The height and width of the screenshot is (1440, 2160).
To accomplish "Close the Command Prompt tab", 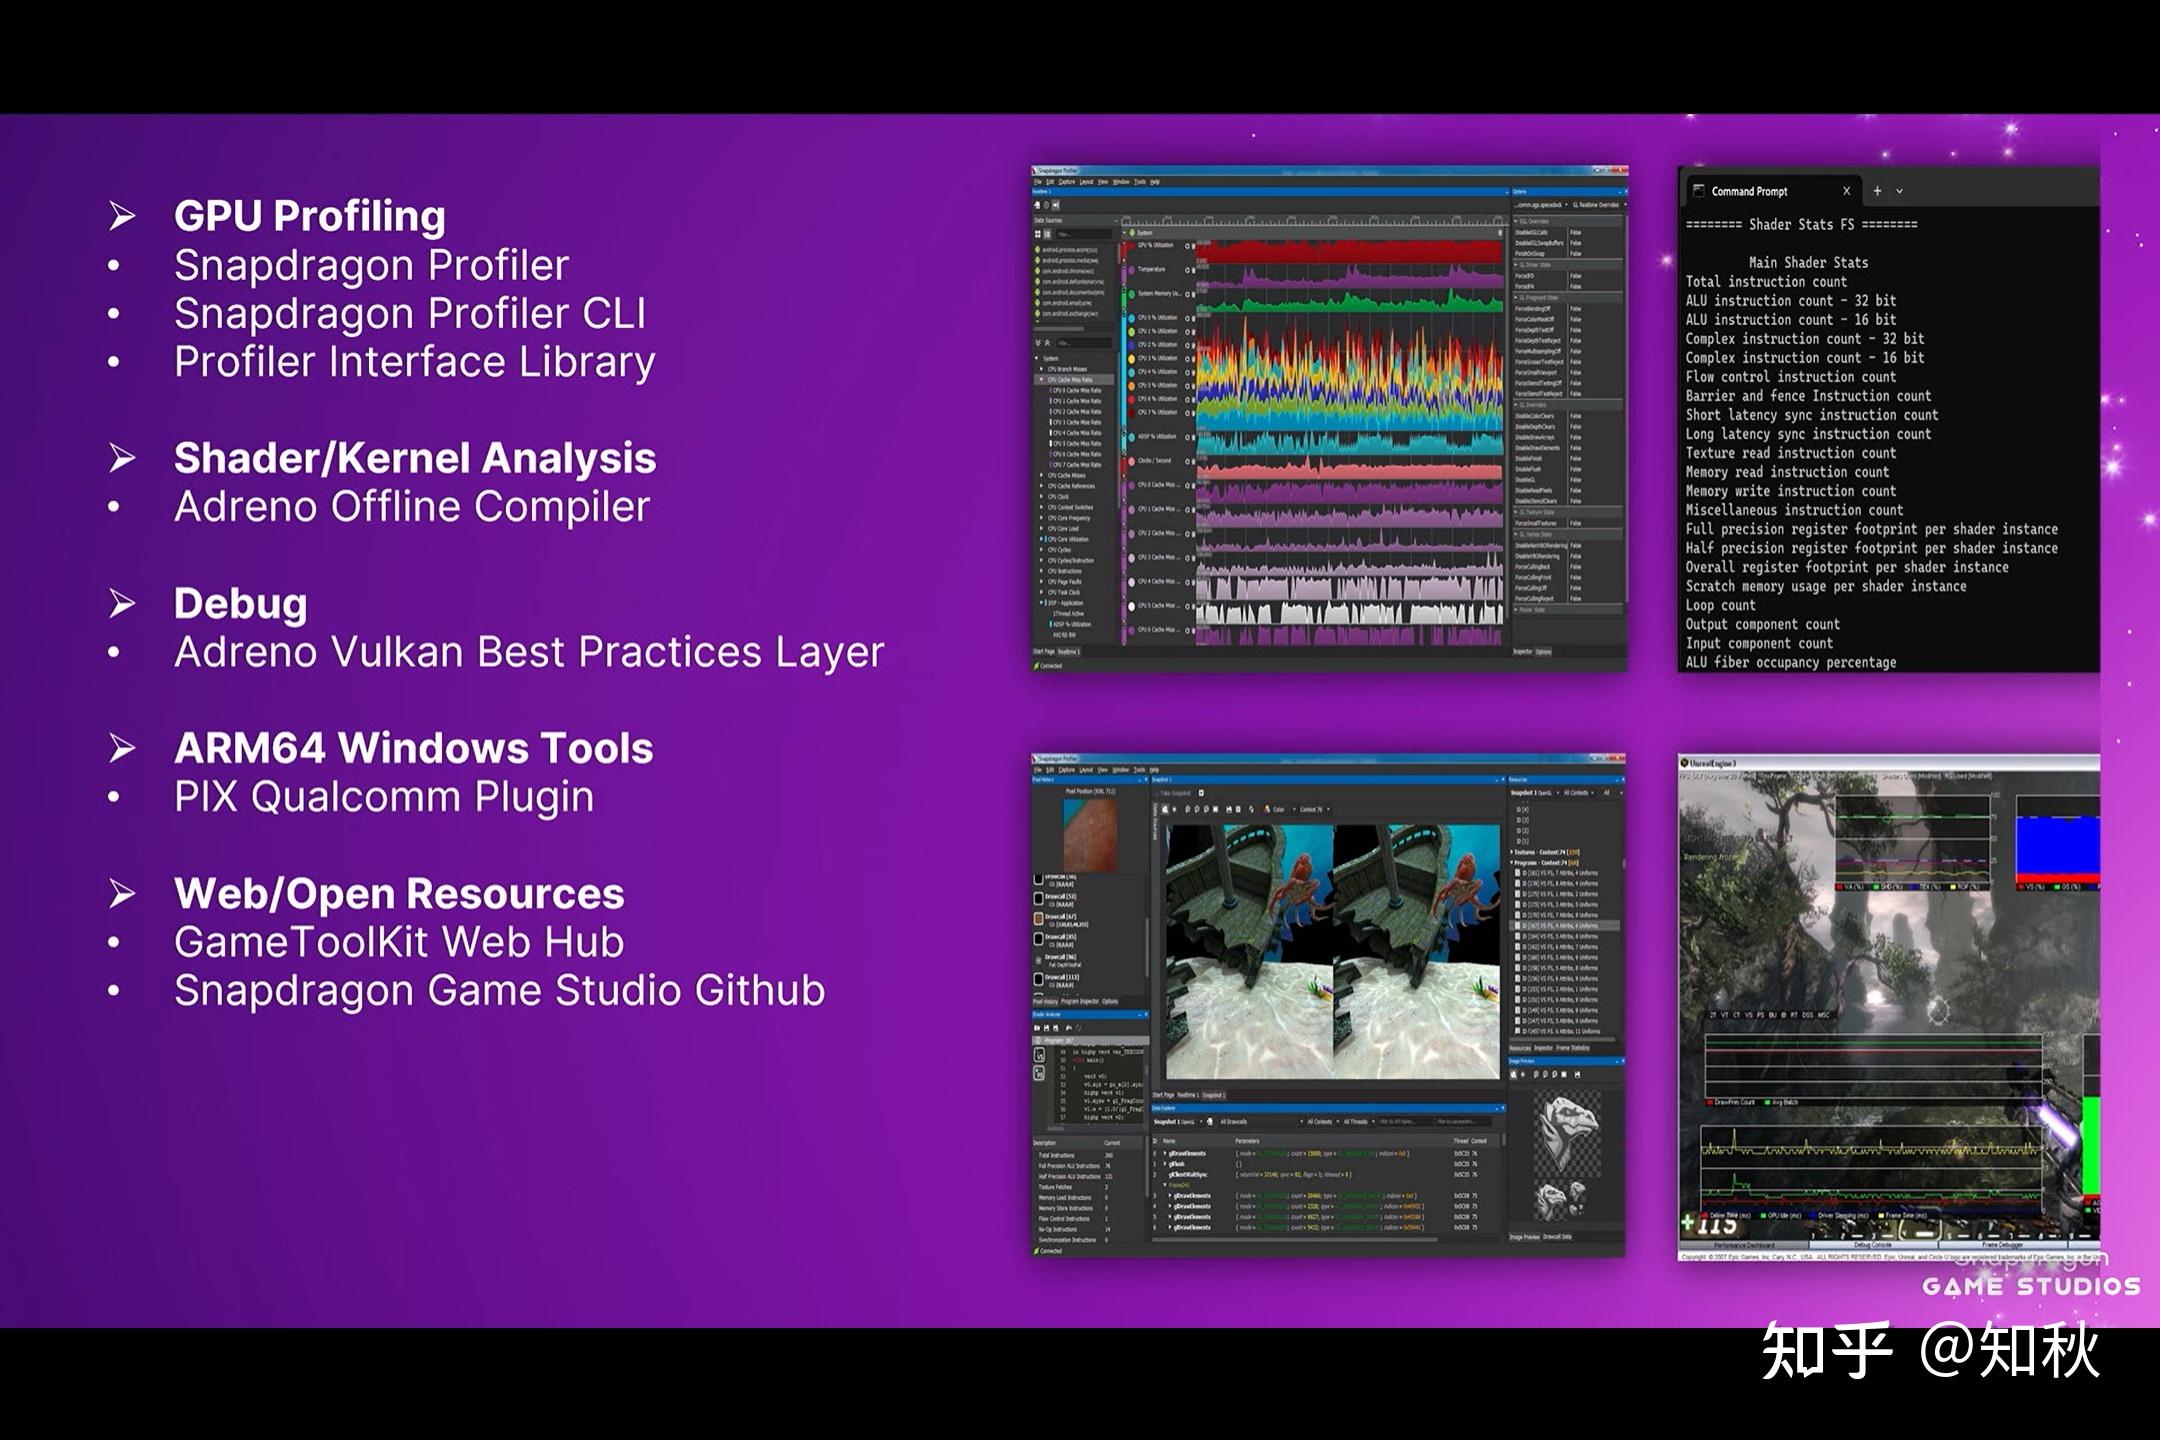I will (1846, 191).
